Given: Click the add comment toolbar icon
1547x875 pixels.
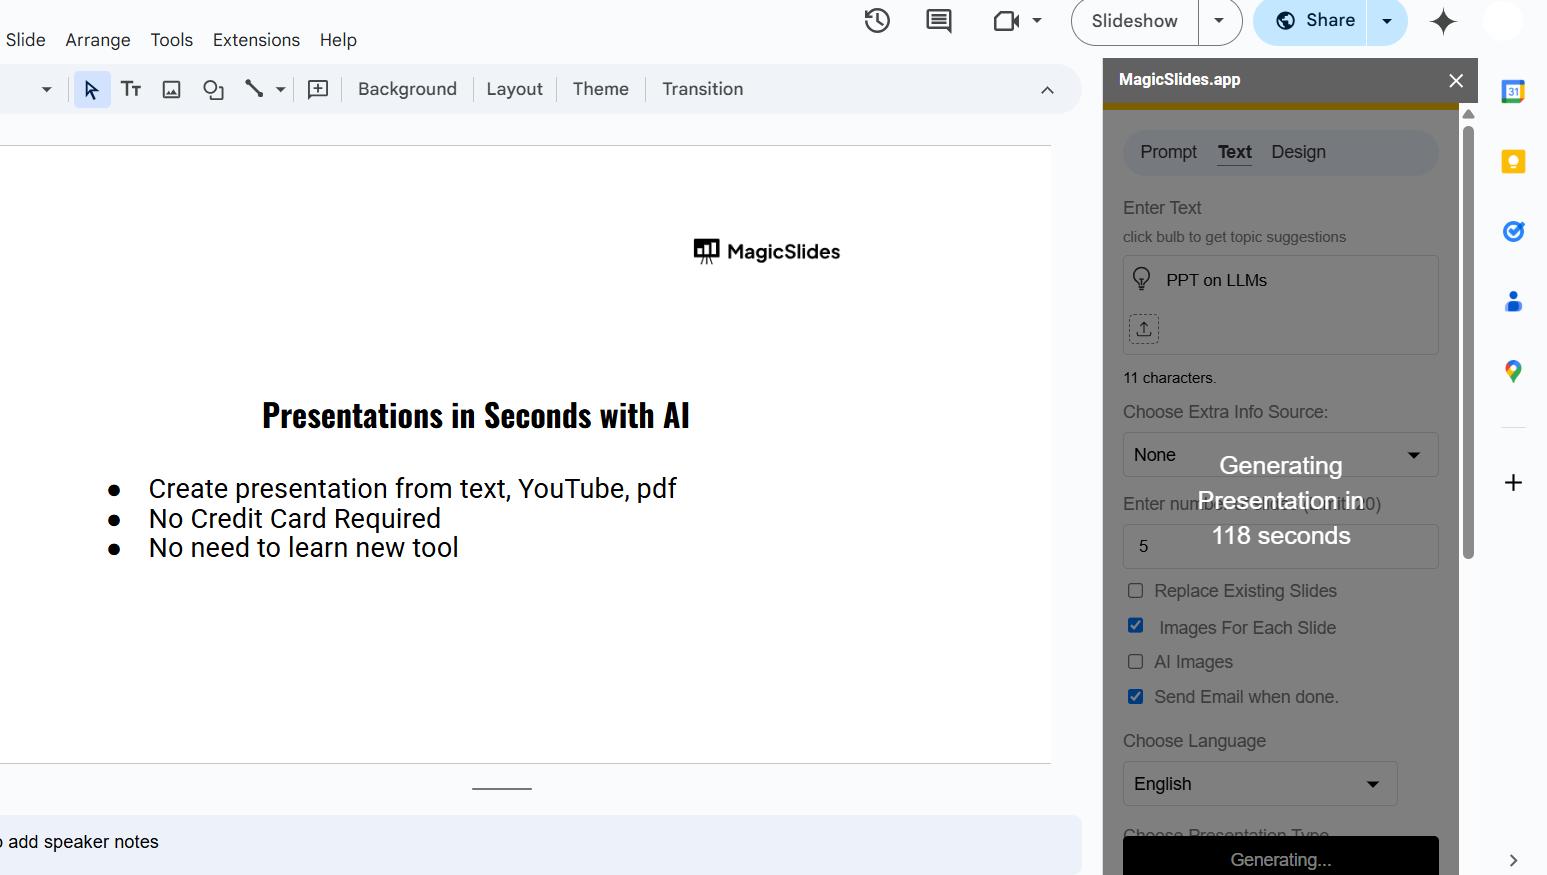Looking at the screenshot, I should 318,89.
